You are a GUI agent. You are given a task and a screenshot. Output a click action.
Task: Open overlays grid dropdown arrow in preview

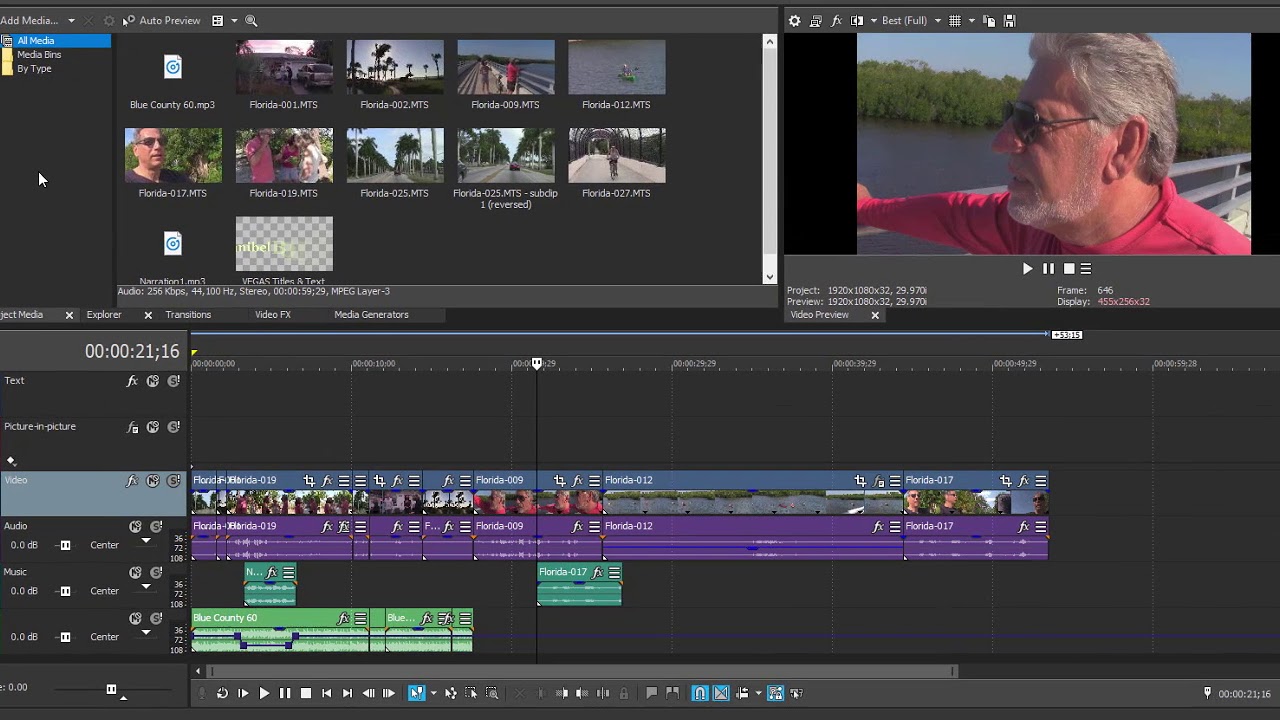(x=971, y=20)
